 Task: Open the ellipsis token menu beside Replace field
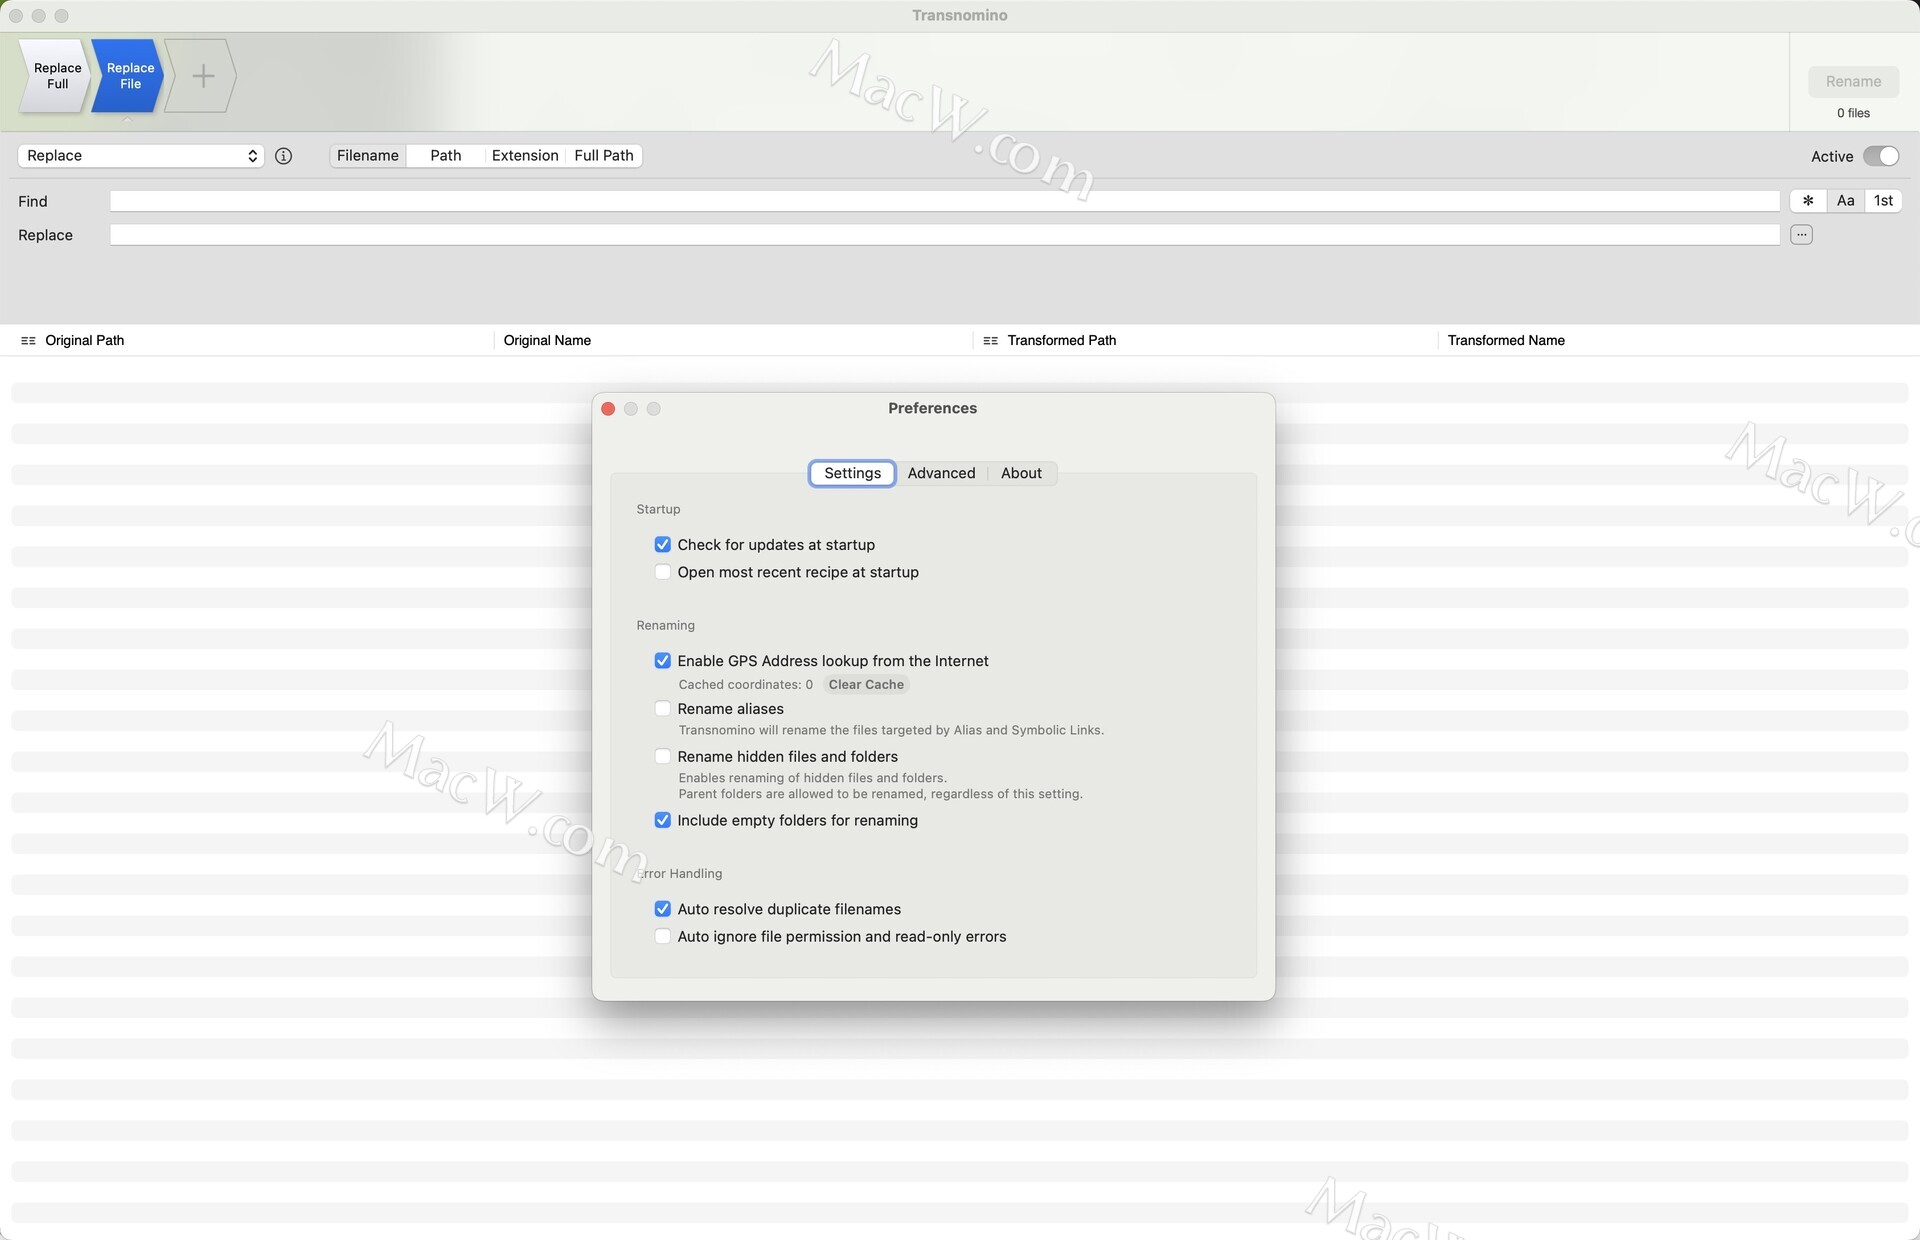[x=1801, y=235]
